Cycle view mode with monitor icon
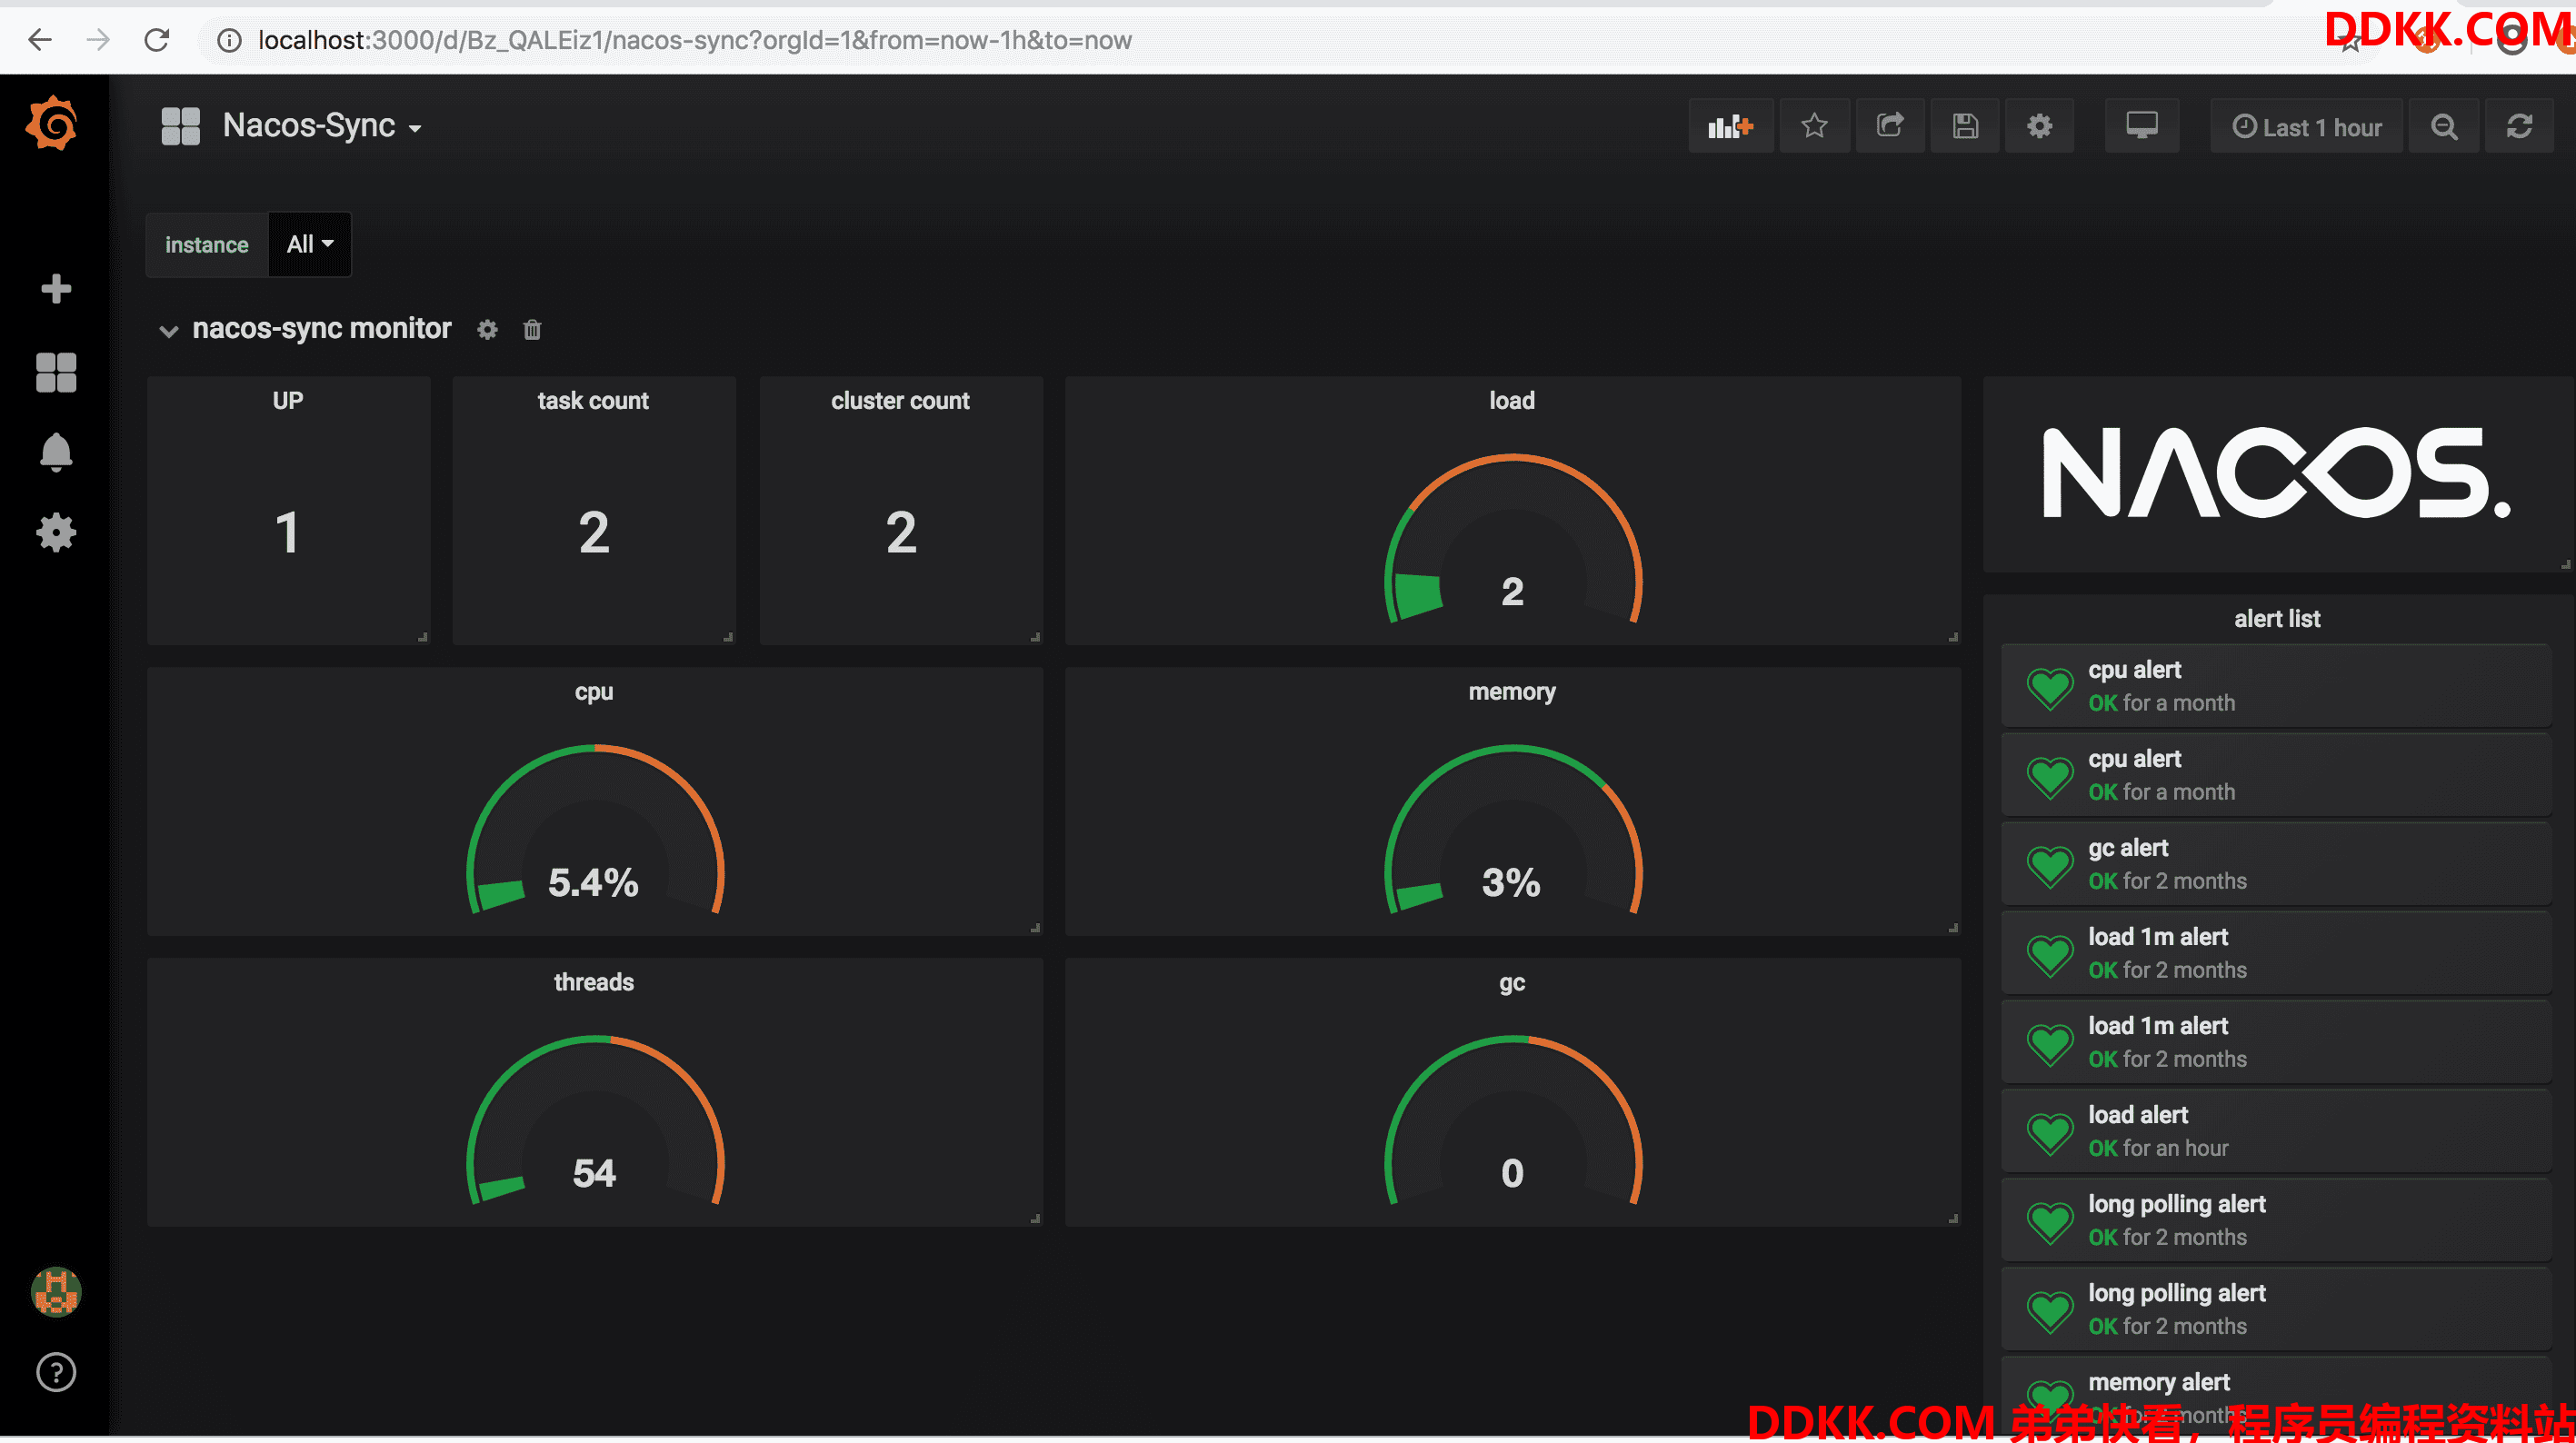 pyautogui.click(x=2142, y=126)
